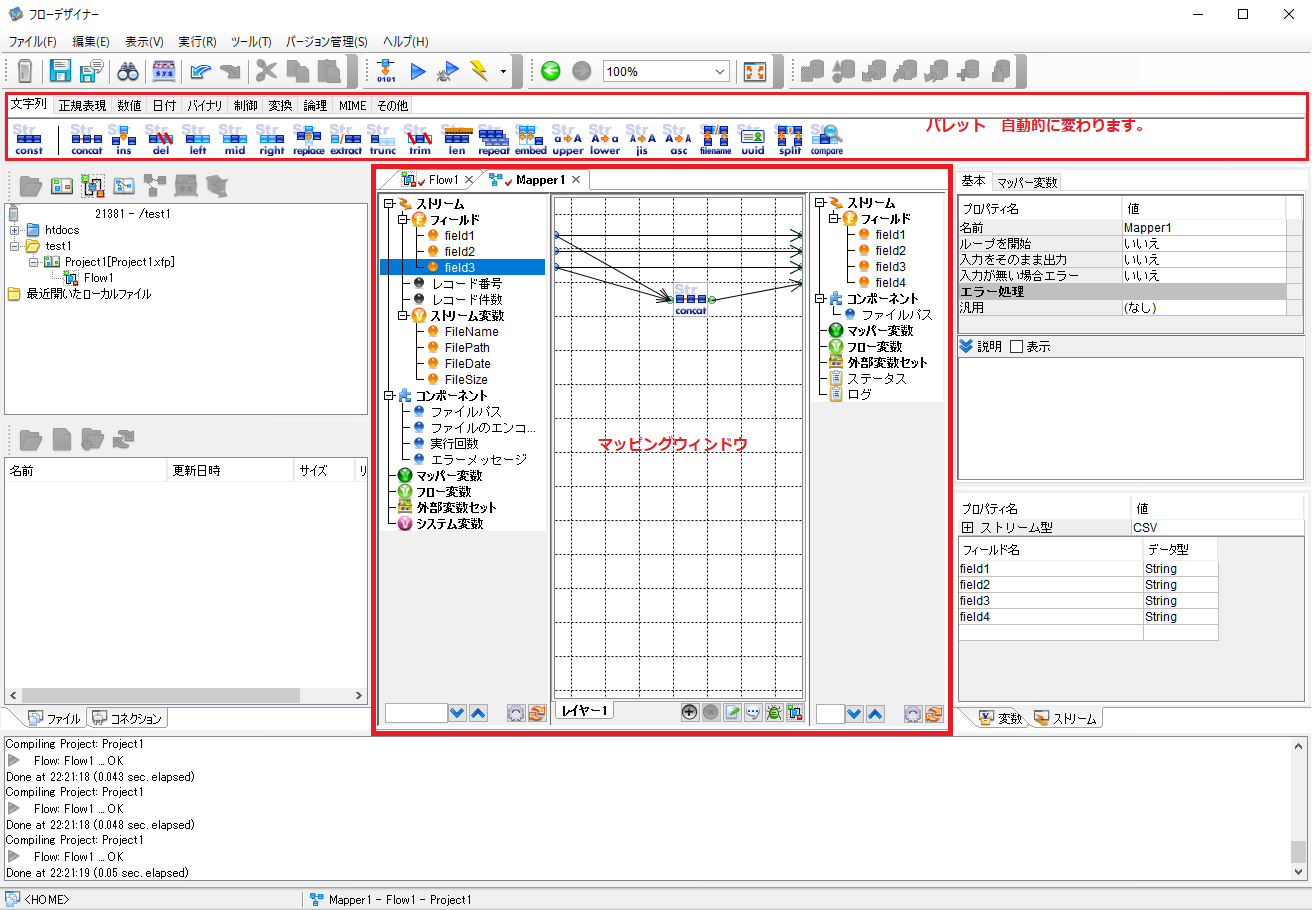Screen dimensions: 1312x910
Task: Expand the htdocs folder node
Action: pyautogui.click(x=15, y=230)
